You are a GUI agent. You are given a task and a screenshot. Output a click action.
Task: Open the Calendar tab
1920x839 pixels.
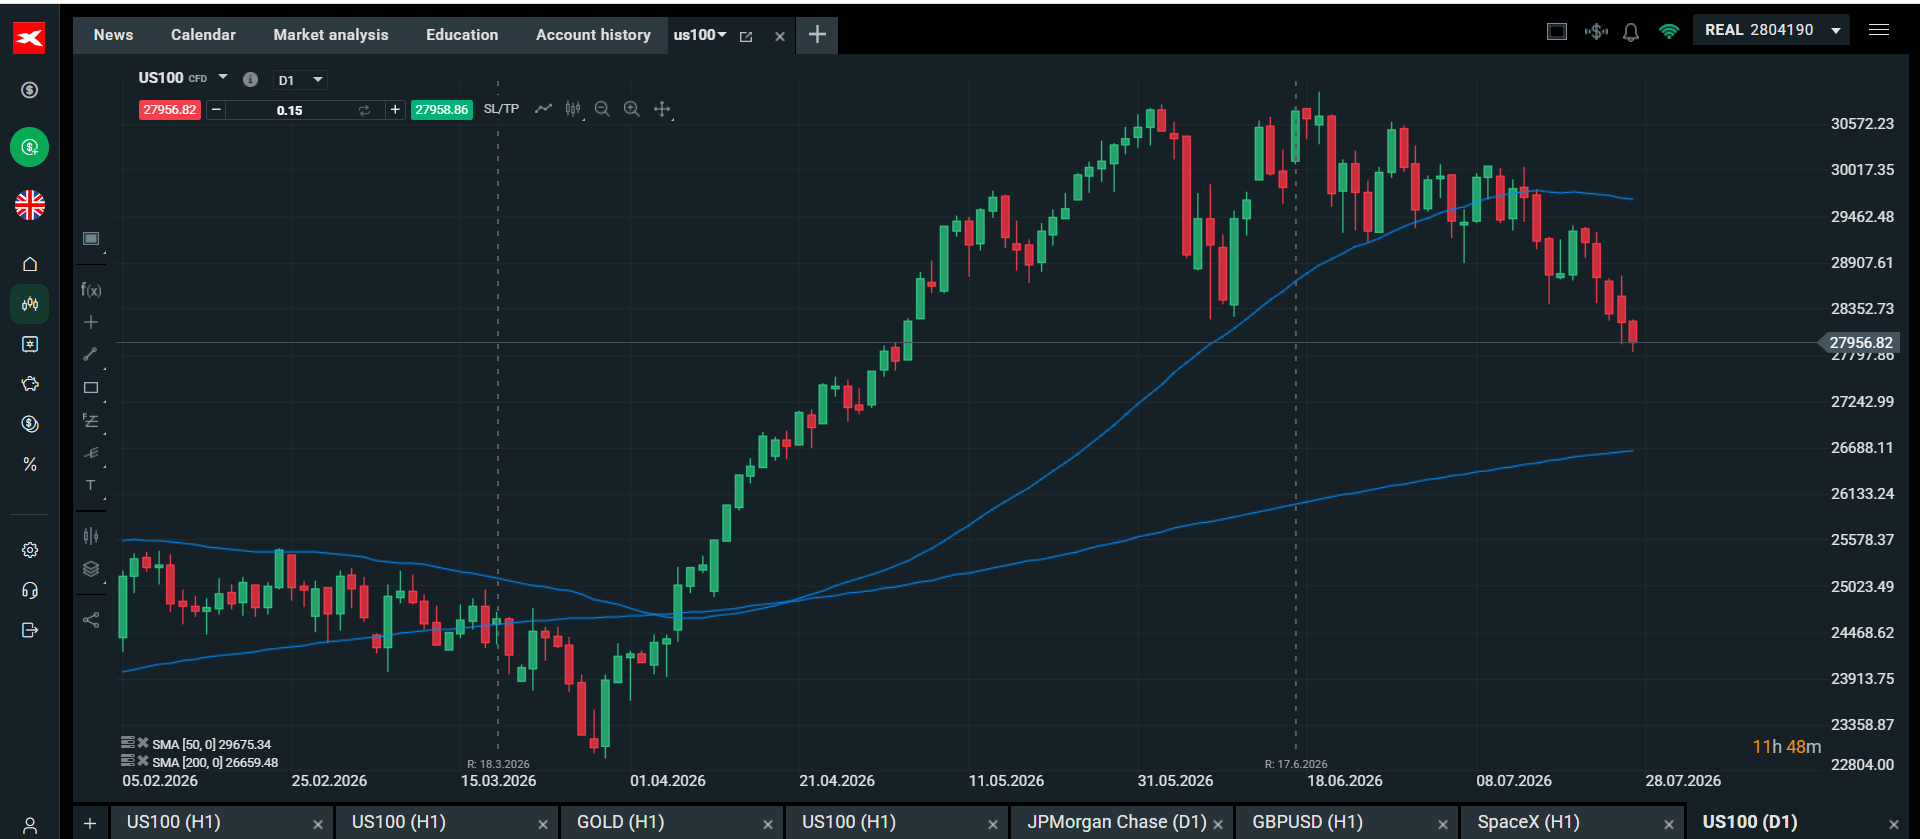[203, 35]
